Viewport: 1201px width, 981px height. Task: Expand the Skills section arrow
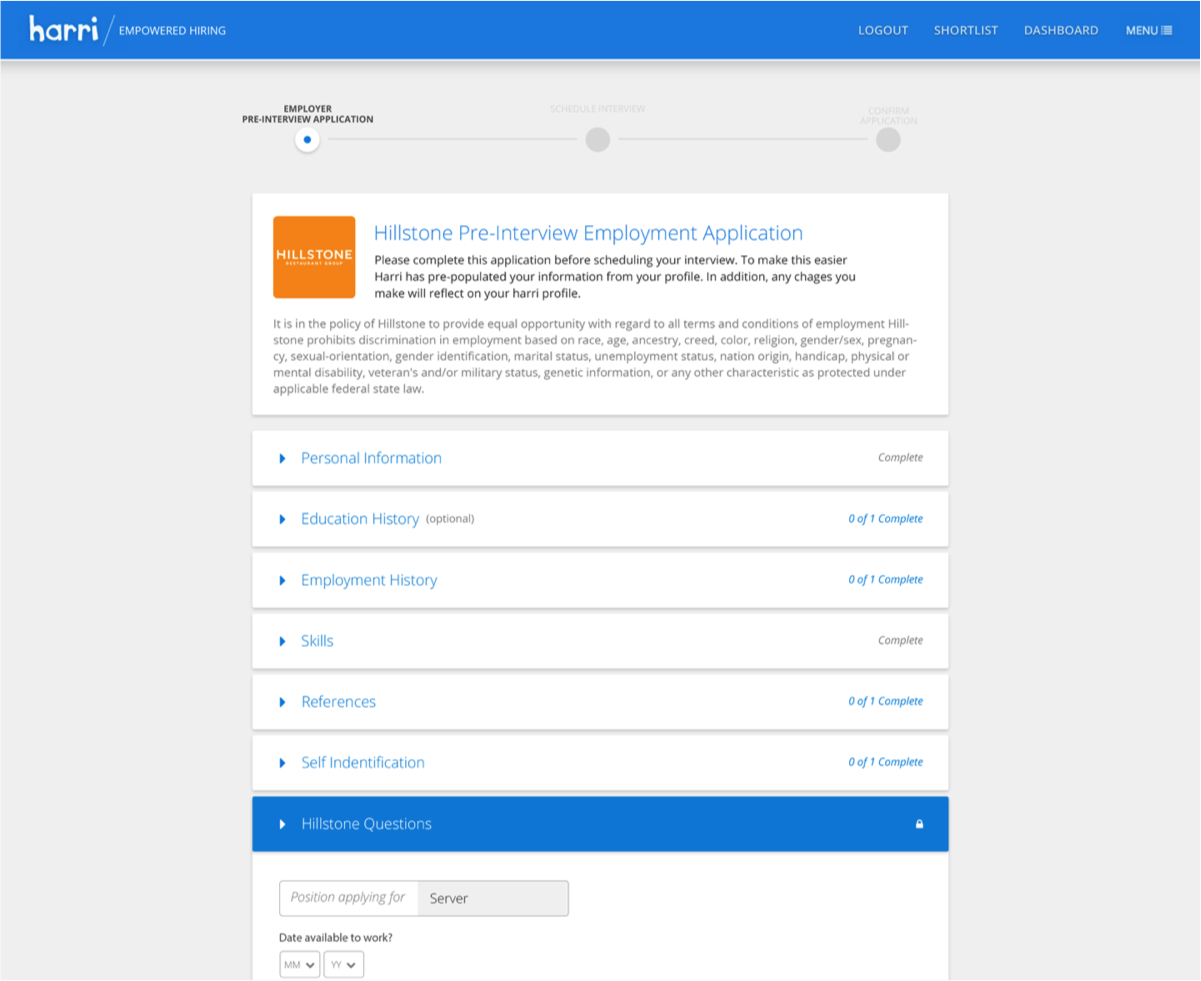tap(282, 641)
